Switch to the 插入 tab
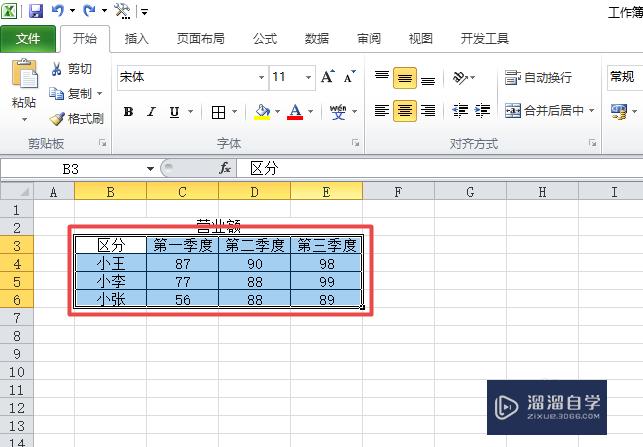Image resolution: width=643 pixels, height=447 pixels. 137,39
